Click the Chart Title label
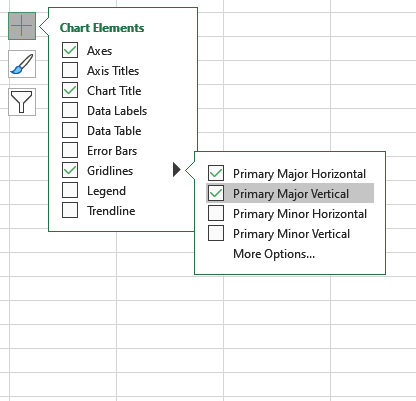 [114, 91]
